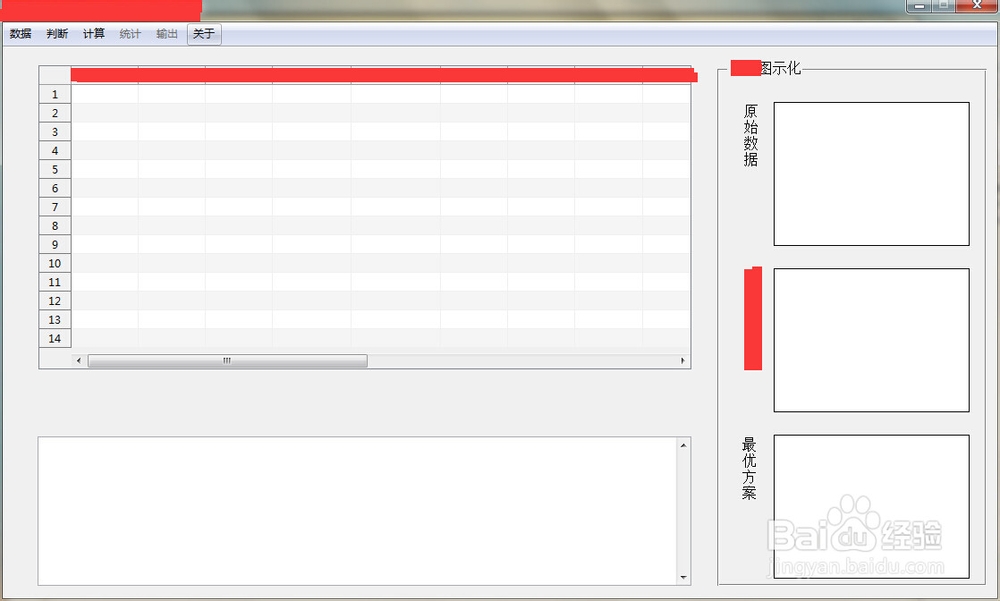Select table row header 2
Viewport: 1000px width, 601px height.
tap(55, 113)
